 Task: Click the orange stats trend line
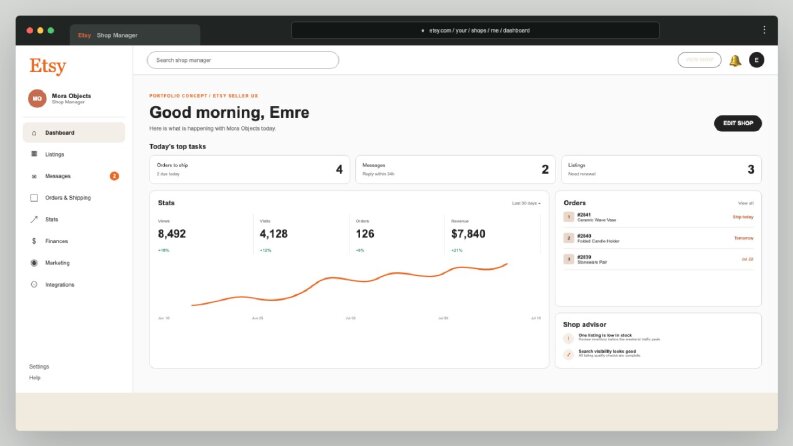(349, 280)
